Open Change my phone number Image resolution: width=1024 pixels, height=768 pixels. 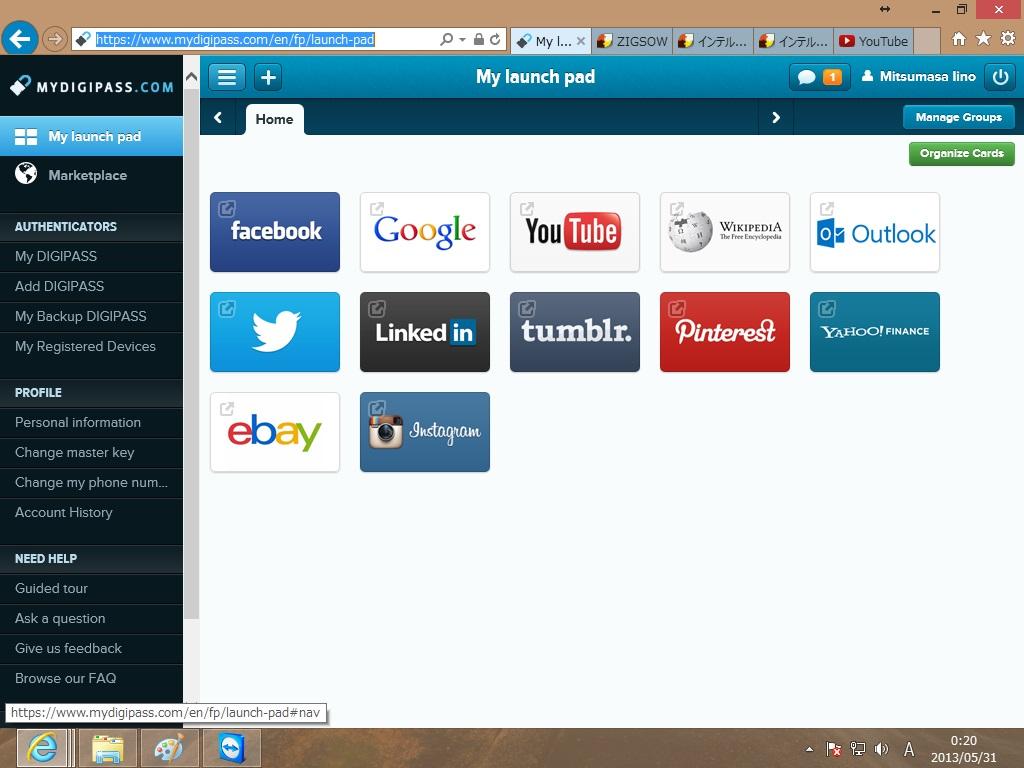91,483
